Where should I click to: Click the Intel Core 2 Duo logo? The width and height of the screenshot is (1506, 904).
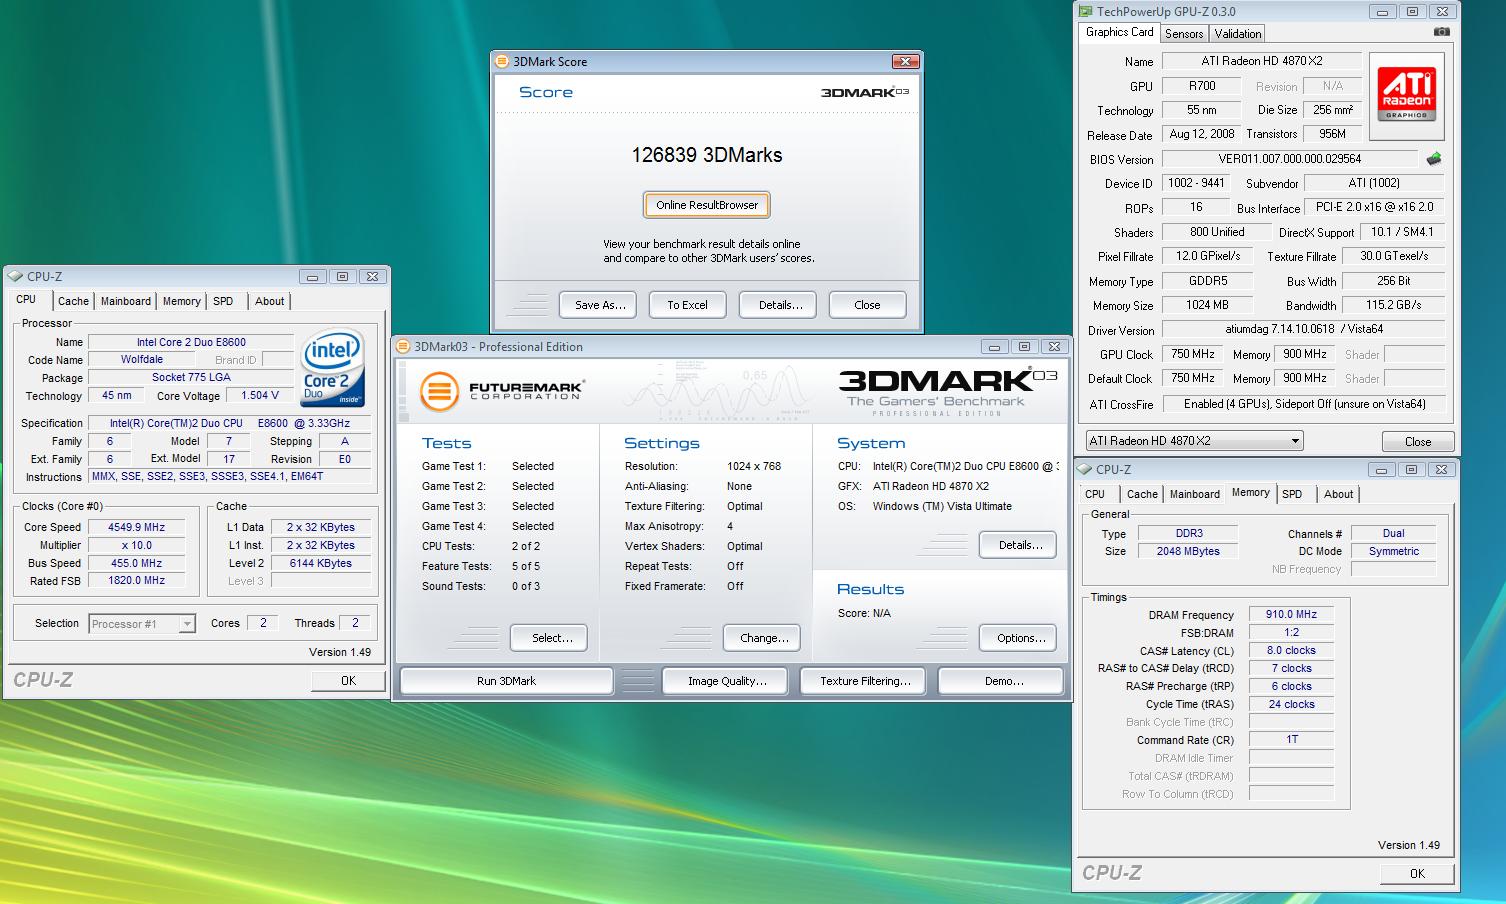[x=333, y=366]
